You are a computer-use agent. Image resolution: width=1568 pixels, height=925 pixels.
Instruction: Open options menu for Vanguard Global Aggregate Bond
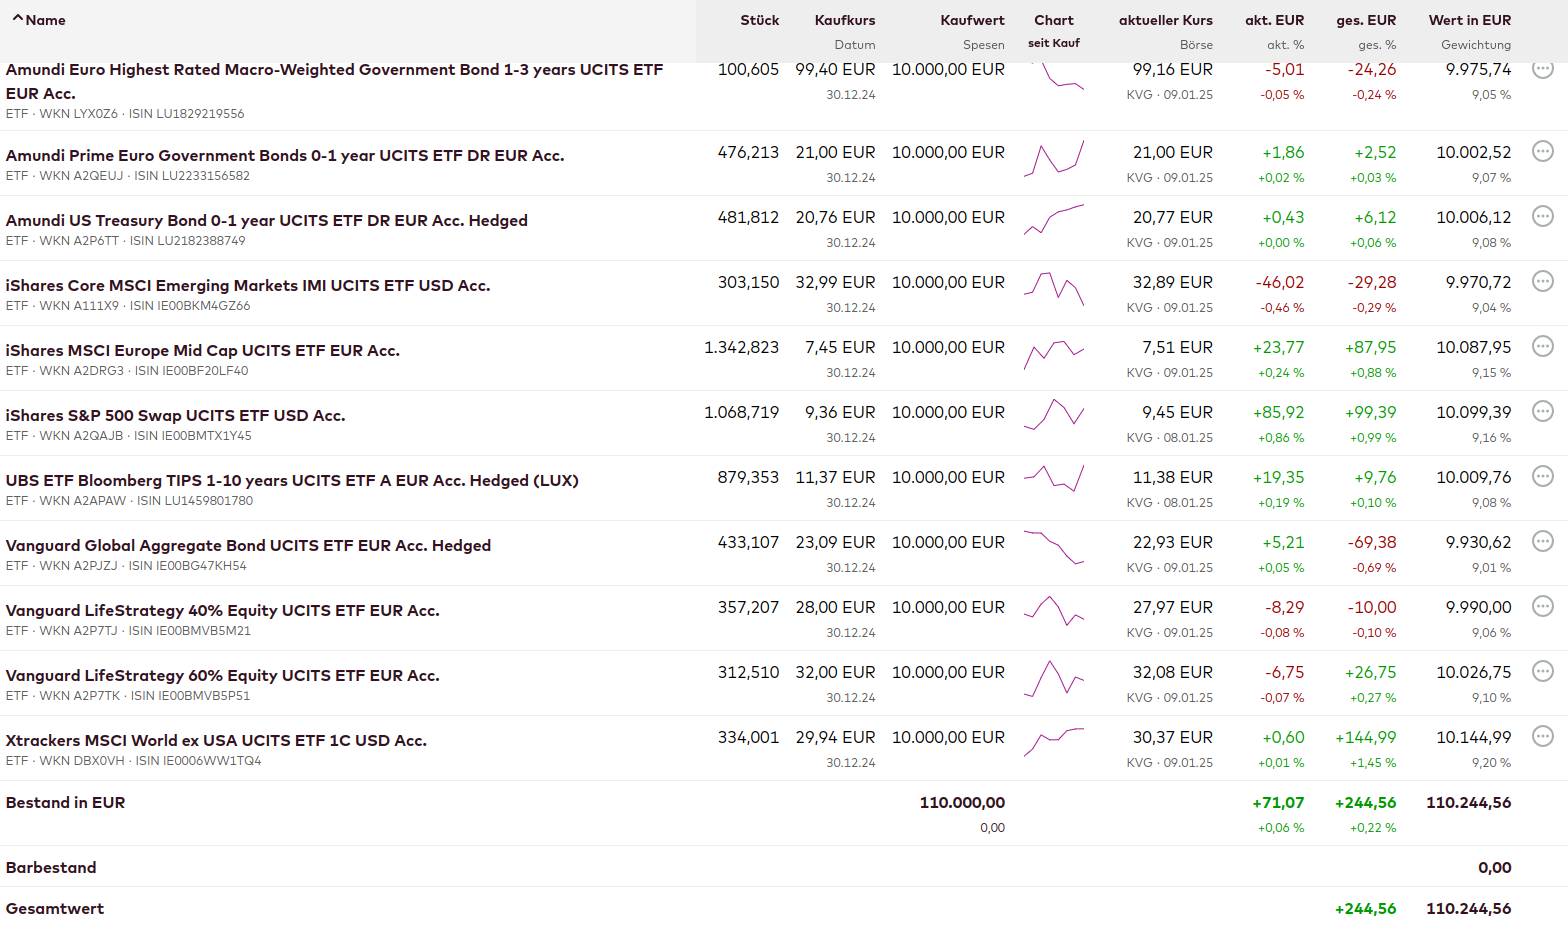tap(1543, 541)
